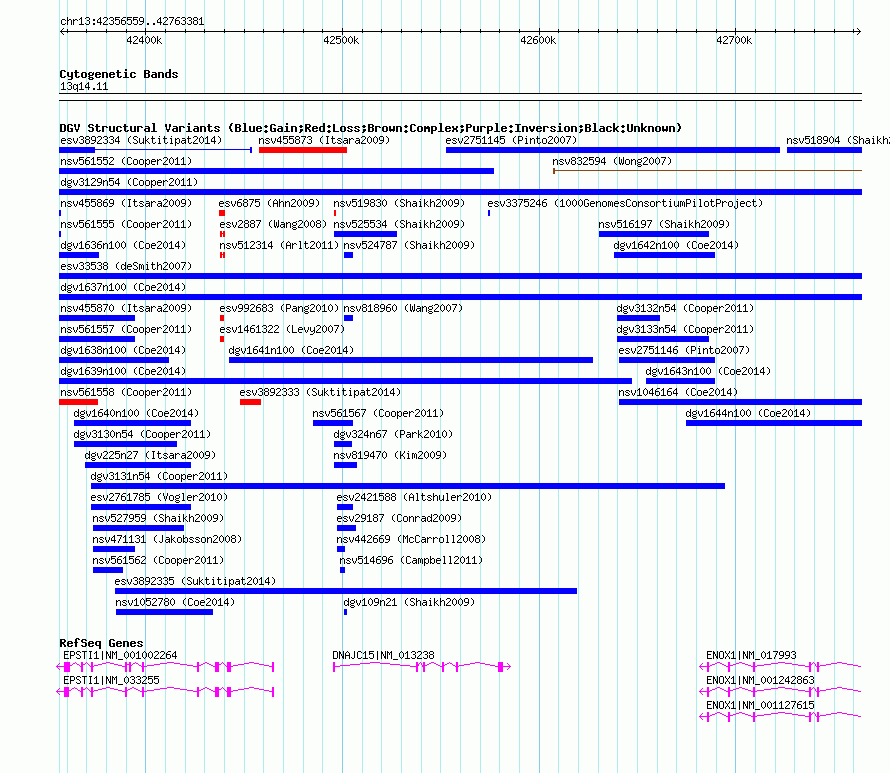
Task: Select the dgv1641n100 (Coe2014) gain bar
Action: tap(410, 360)
